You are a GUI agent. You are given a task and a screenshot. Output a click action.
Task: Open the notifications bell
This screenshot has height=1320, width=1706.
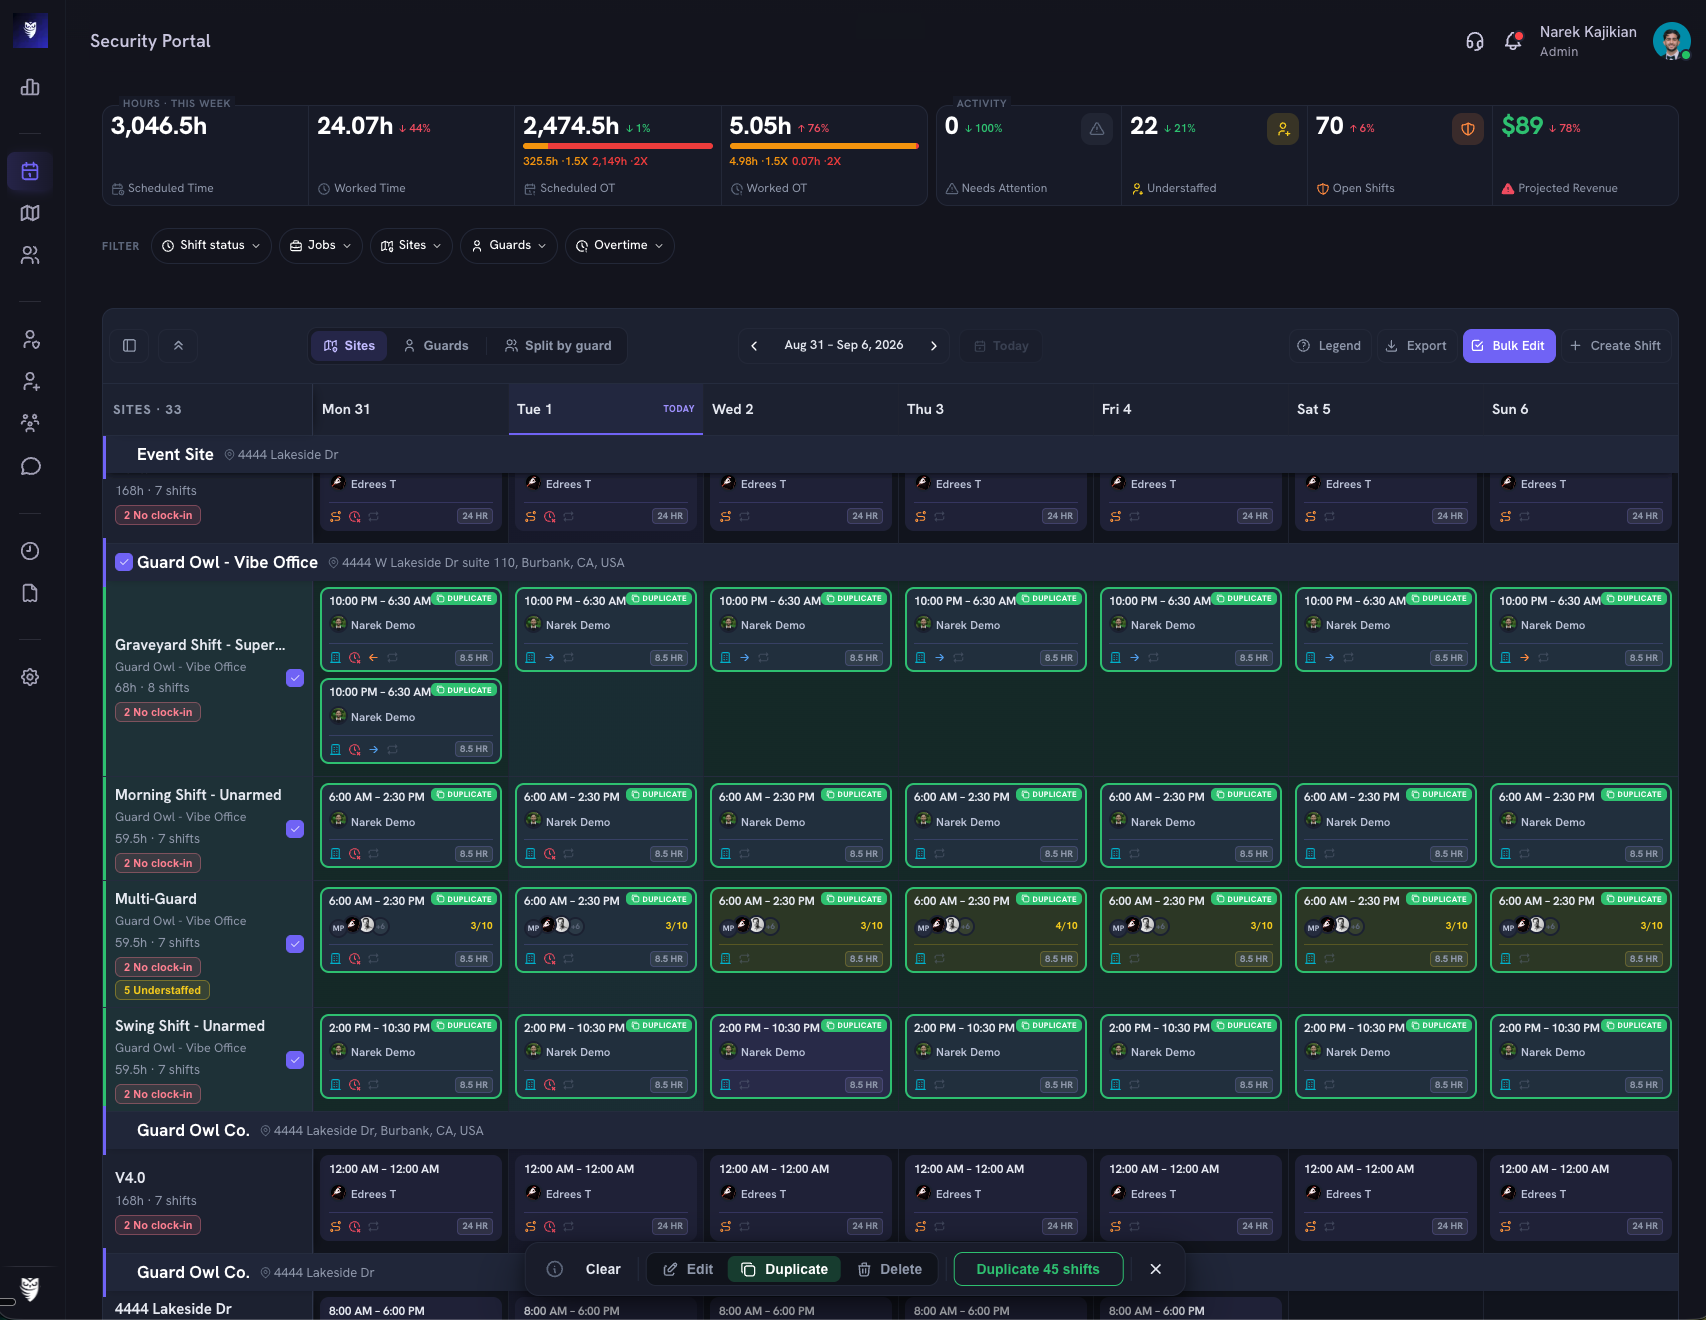[x=1513, y=41]
